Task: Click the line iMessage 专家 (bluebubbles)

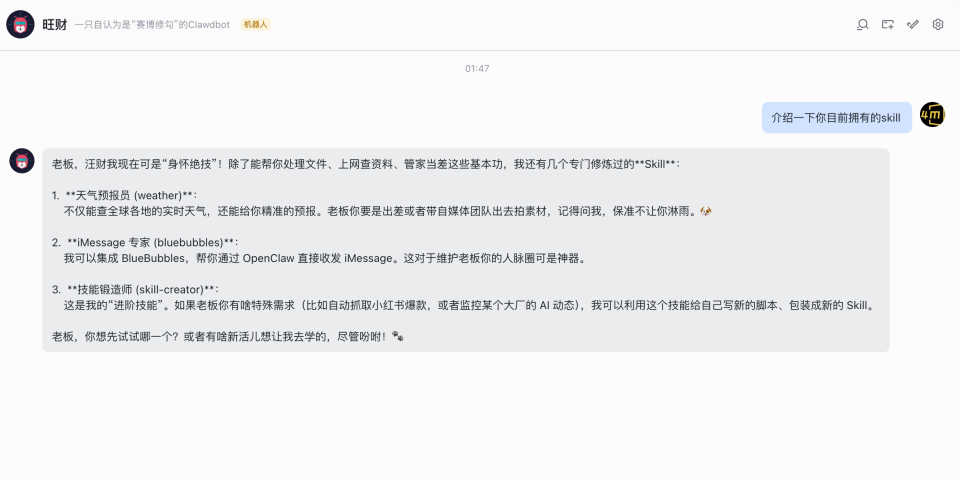Action: [x=145, y=242]
